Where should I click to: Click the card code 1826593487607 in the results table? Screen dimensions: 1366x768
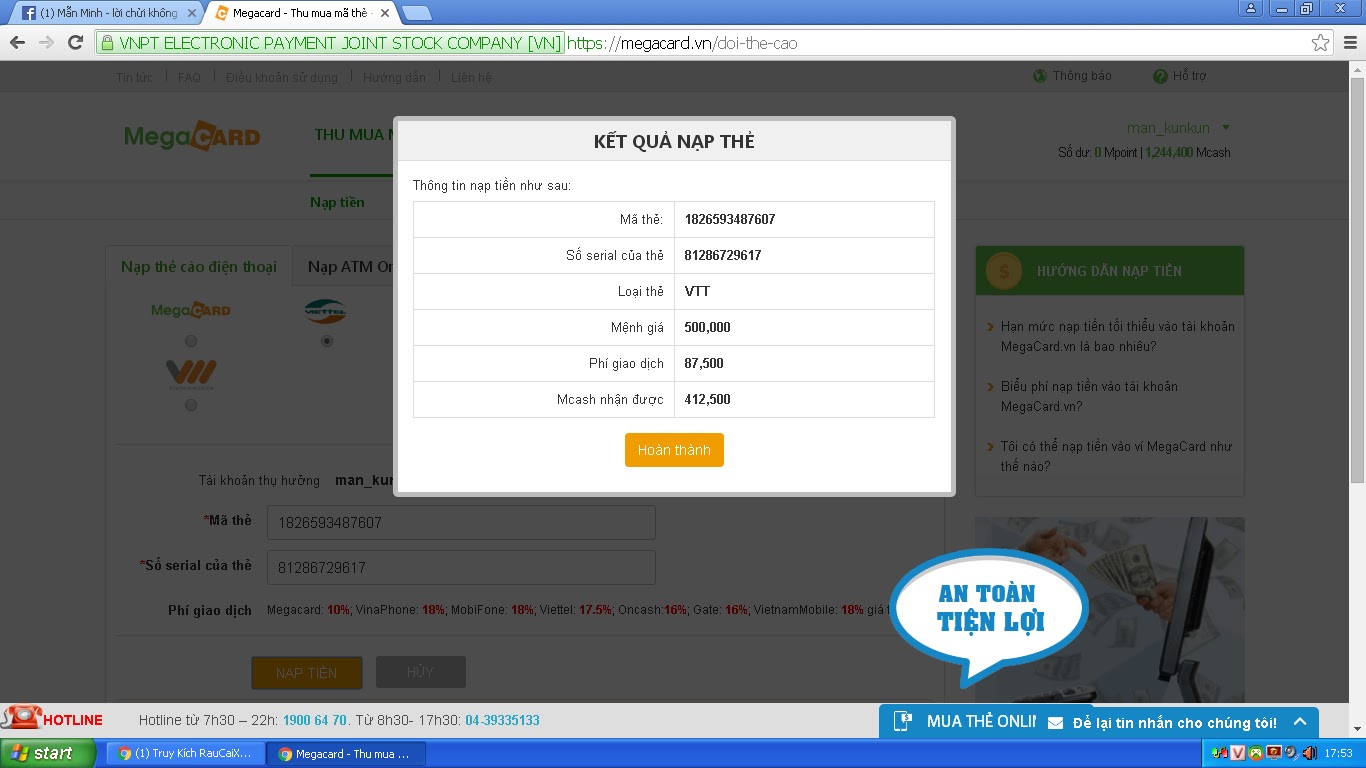[730, 219]
